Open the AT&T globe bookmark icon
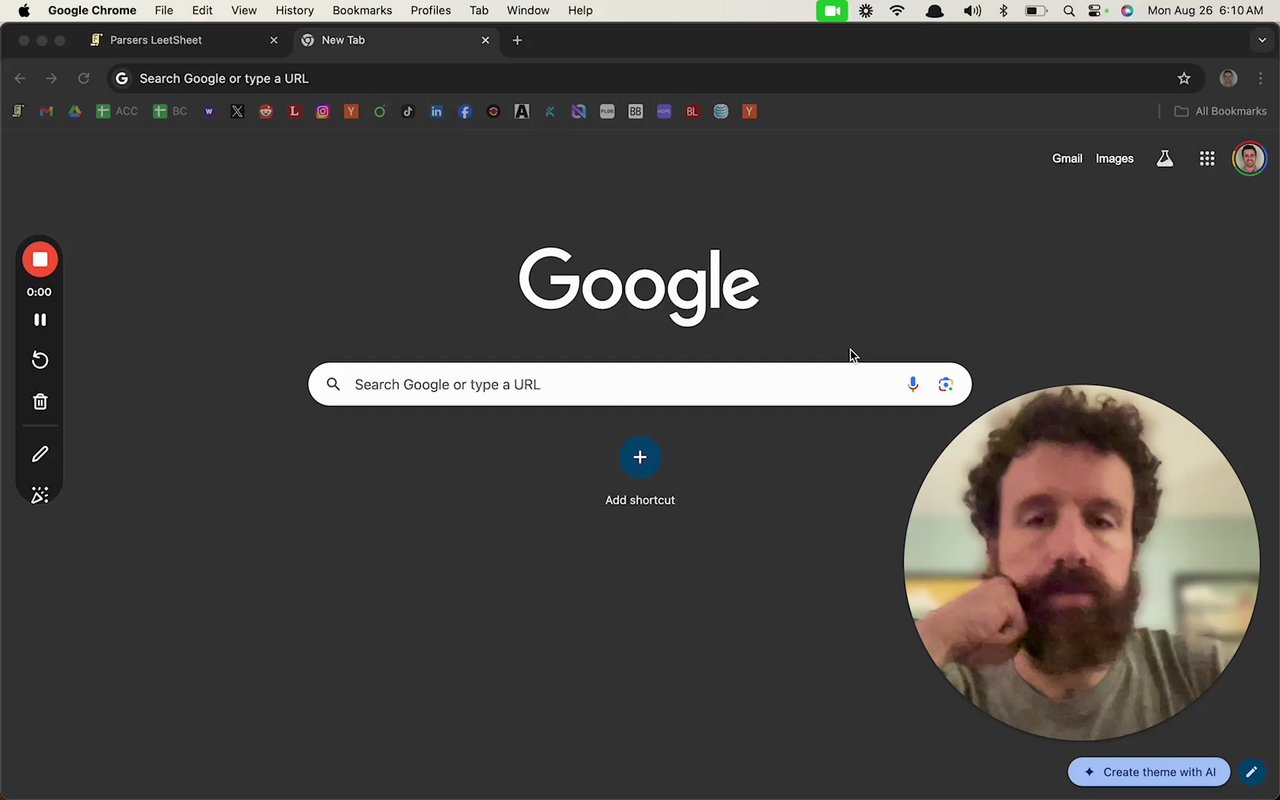Screen dimensions: 1280x800 click(721, 112)
